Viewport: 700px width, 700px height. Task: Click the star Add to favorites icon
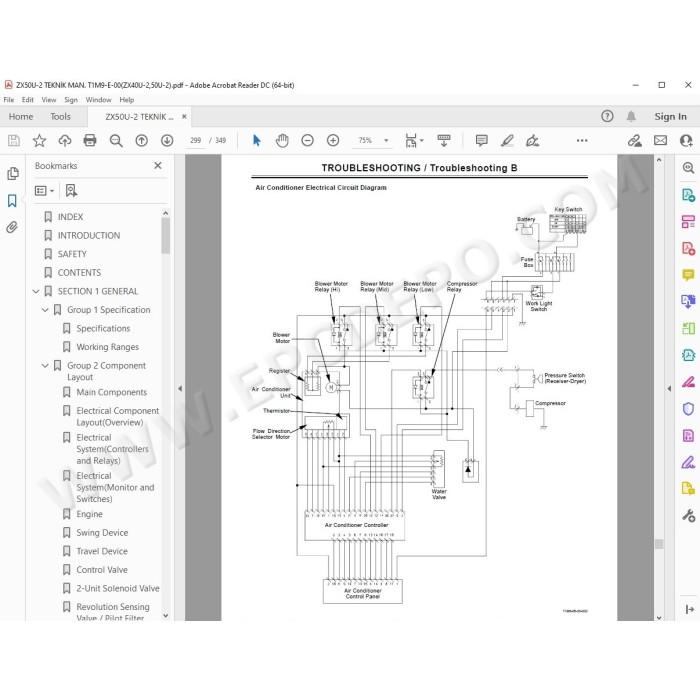coord(39,141)
